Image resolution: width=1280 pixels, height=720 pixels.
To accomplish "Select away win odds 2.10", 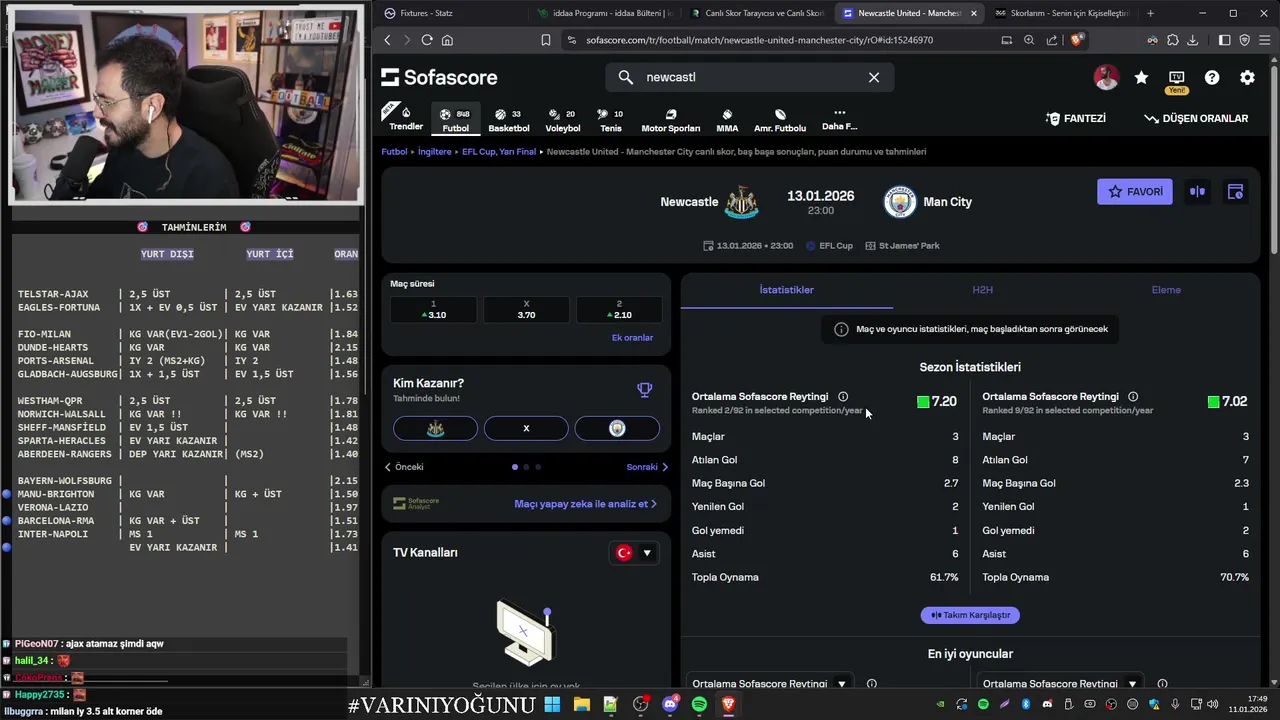I will click(x=619, y=310).
